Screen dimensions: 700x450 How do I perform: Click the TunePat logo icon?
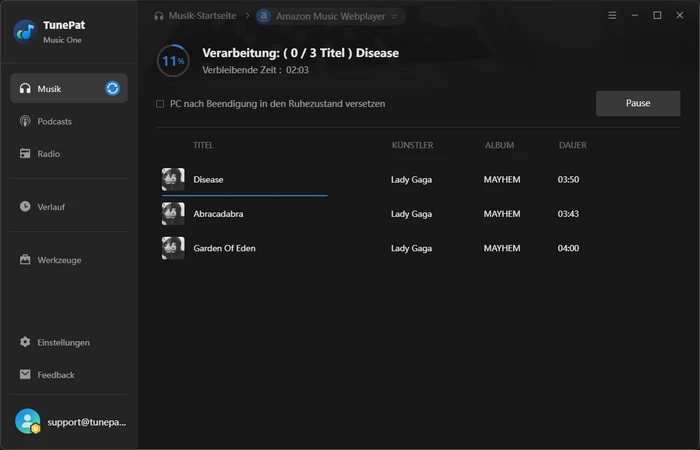(x=25, y=31)
